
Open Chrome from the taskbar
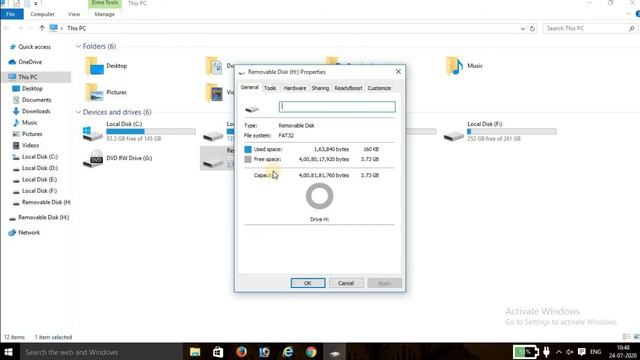311,352
